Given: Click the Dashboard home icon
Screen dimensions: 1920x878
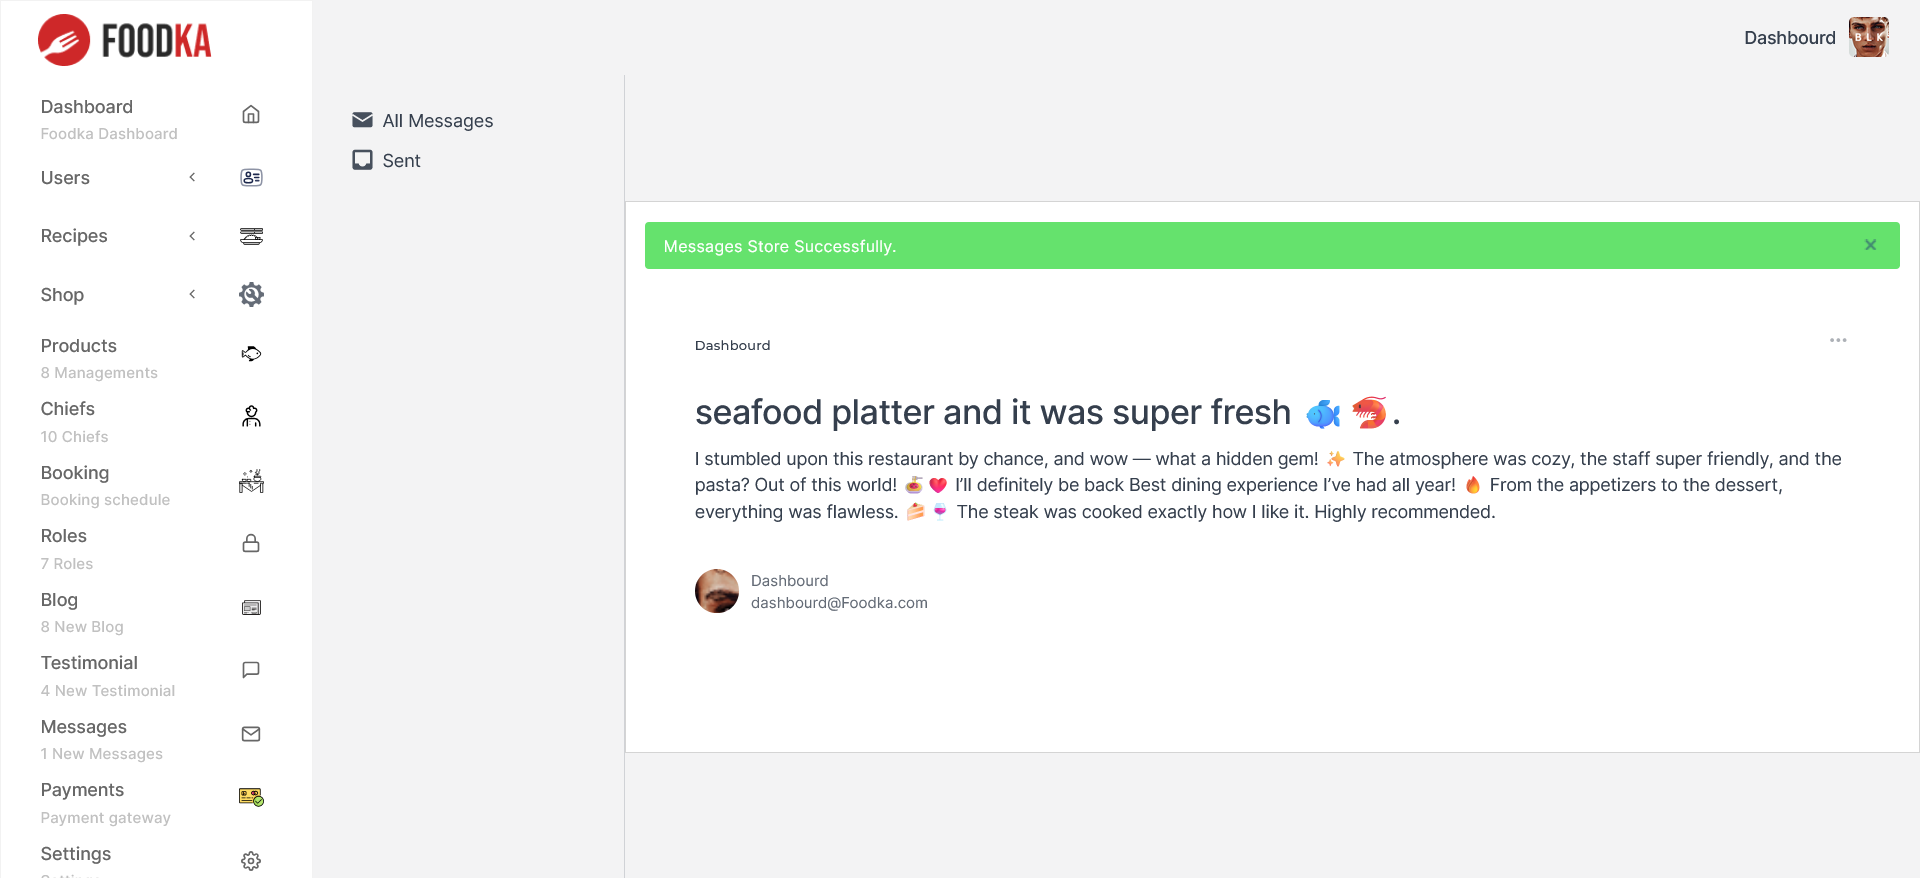Looking at the screenshot, I should [x=251, y=115].
